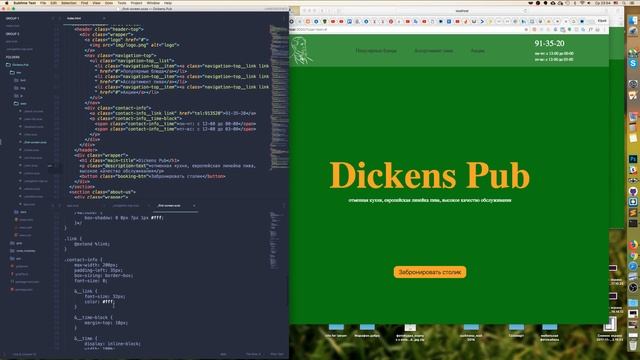Select the GROUP 2 heading in sidebar
Viewport: 640px width, 360px height.
[x=12, y=34]
